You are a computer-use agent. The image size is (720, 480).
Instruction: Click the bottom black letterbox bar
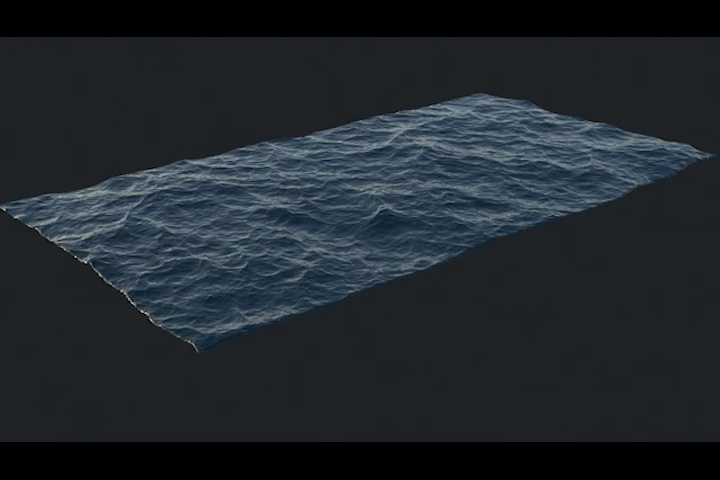[x=360, y=460]
